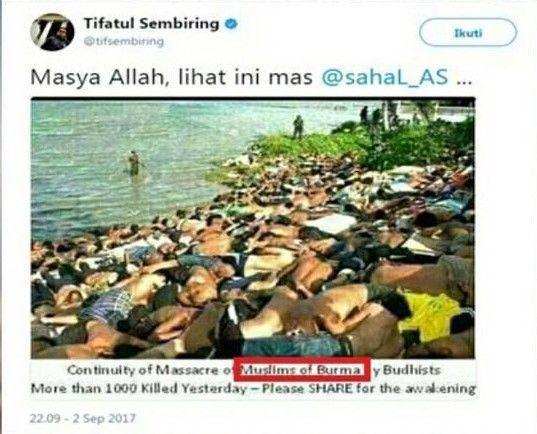
Task: Click the person standing on the grassy bank
Action: tap(298, 127)
